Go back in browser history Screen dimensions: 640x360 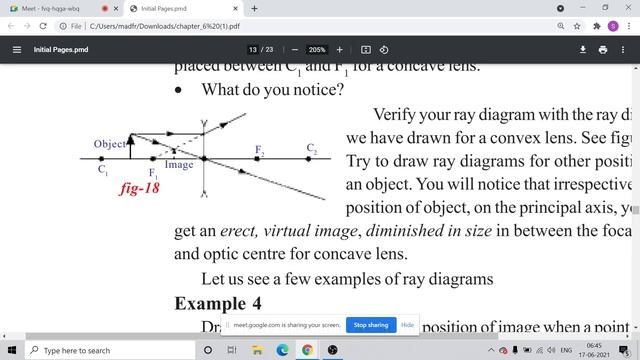pos(11,26)
